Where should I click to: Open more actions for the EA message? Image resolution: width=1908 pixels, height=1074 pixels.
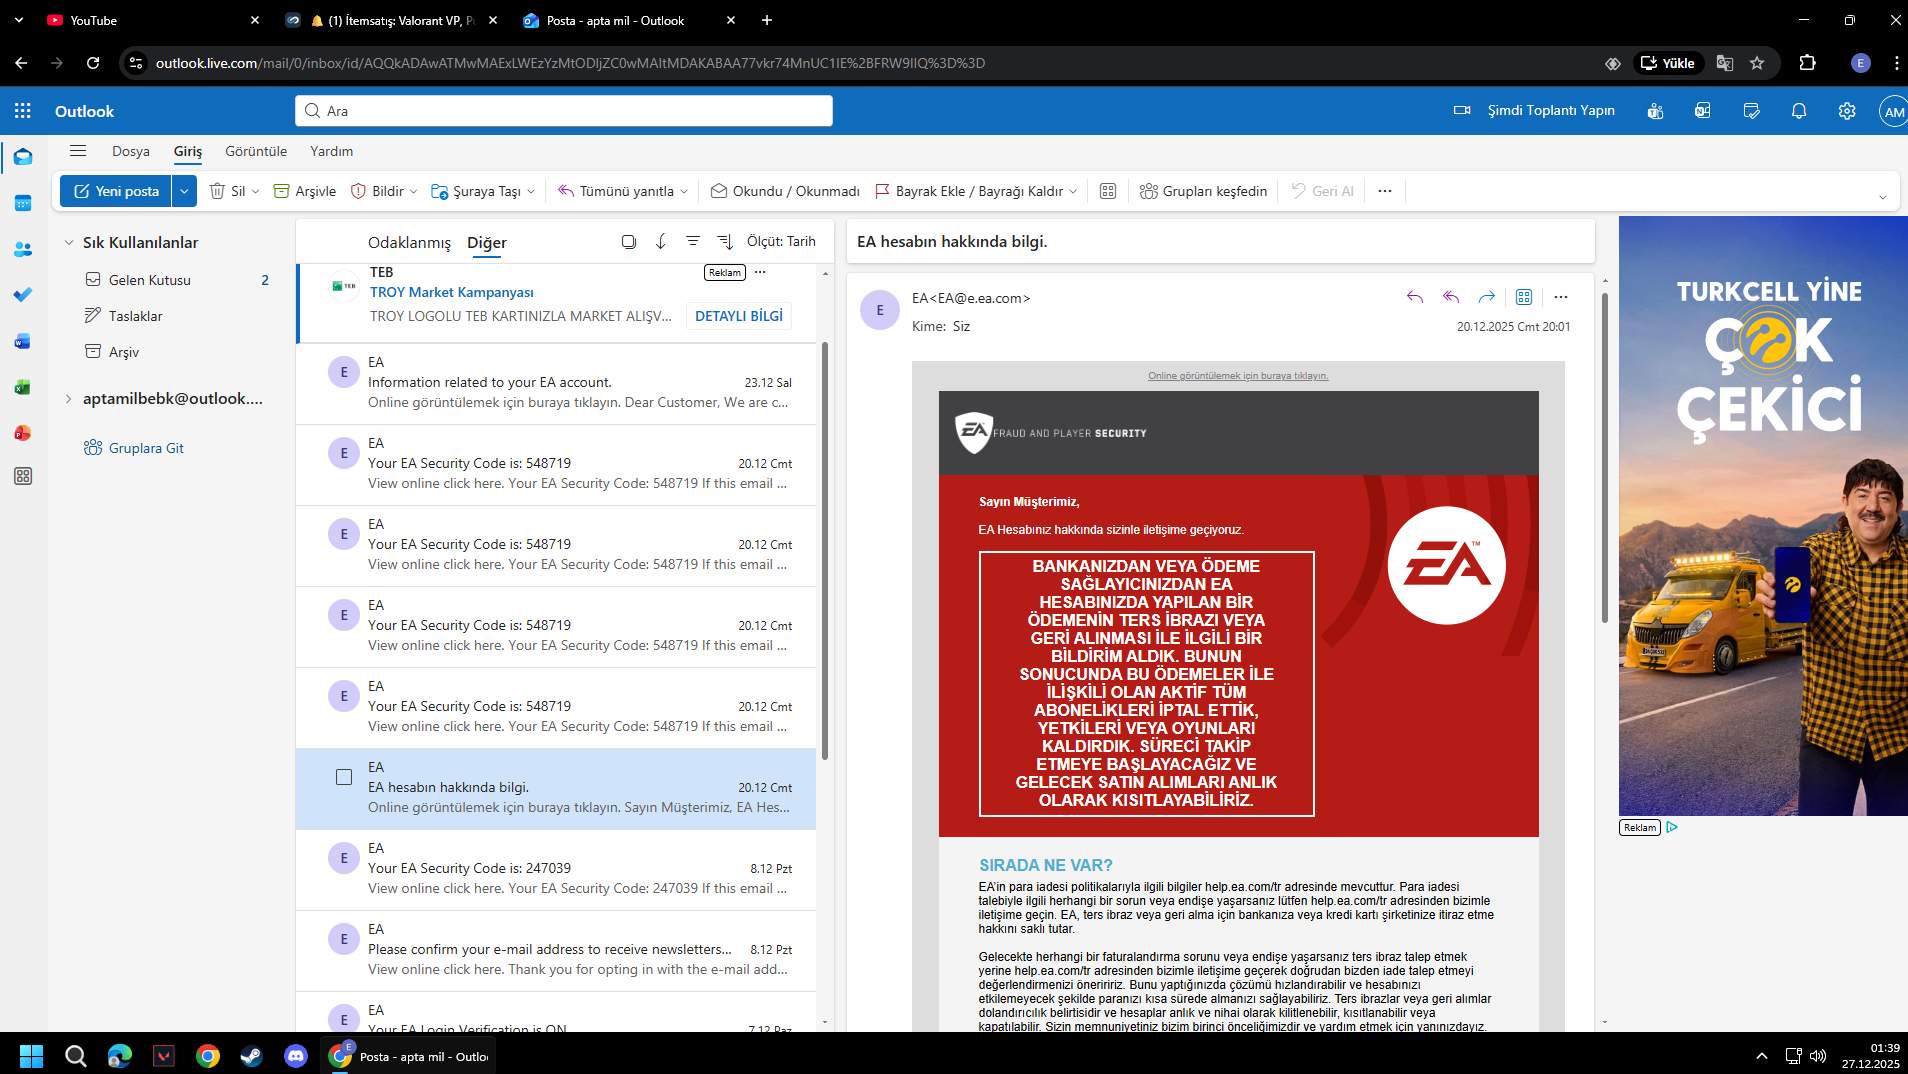[x=1561, y=297]
